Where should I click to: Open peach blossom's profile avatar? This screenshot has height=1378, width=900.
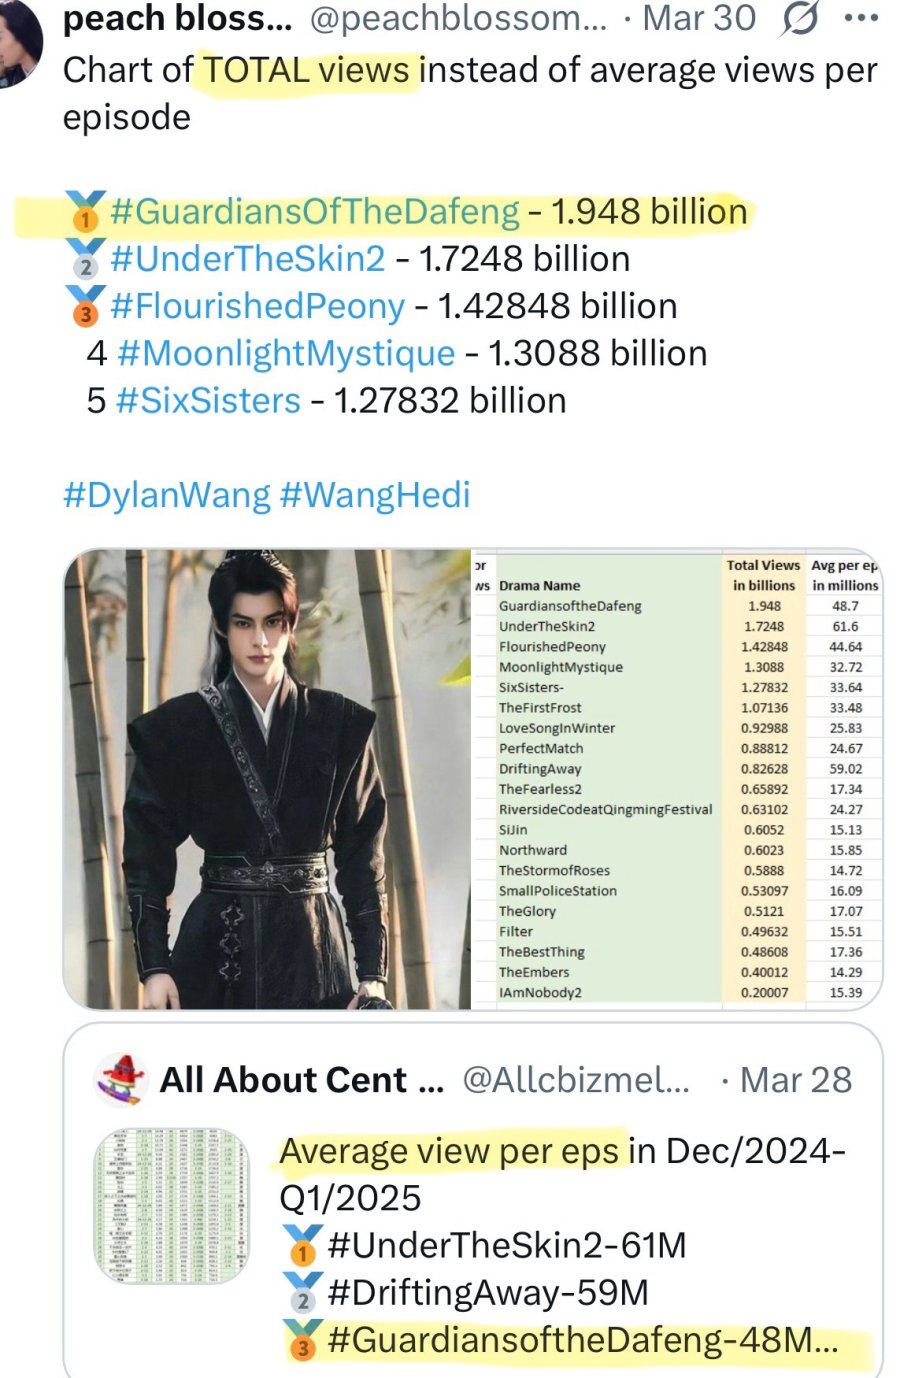pos(20,40)
